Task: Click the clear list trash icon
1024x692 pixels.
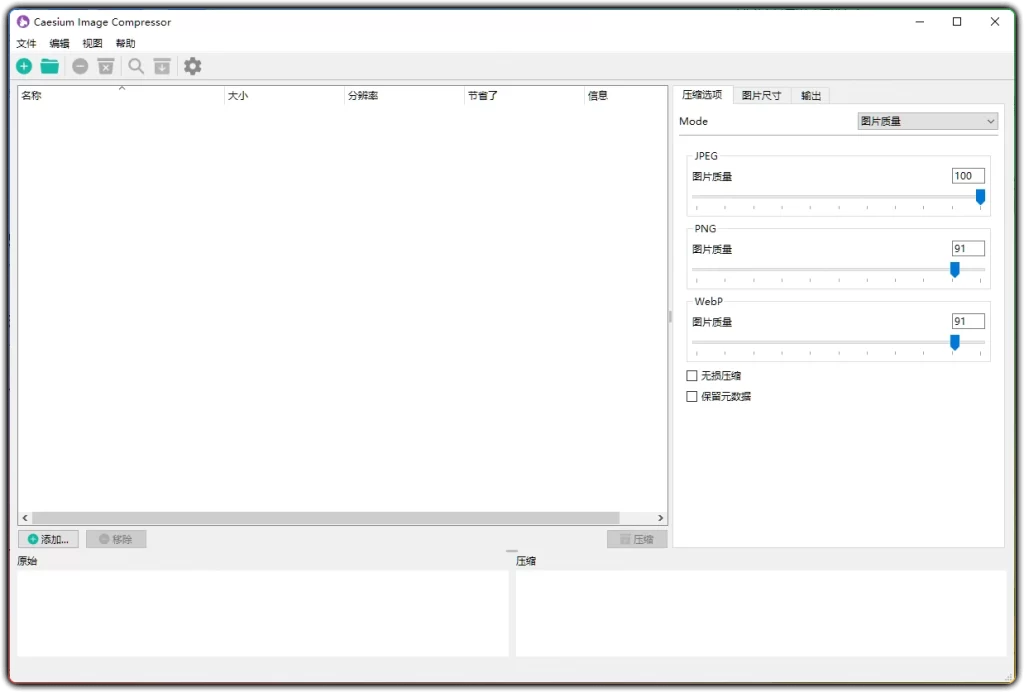Action: click(x=105, y=65)
